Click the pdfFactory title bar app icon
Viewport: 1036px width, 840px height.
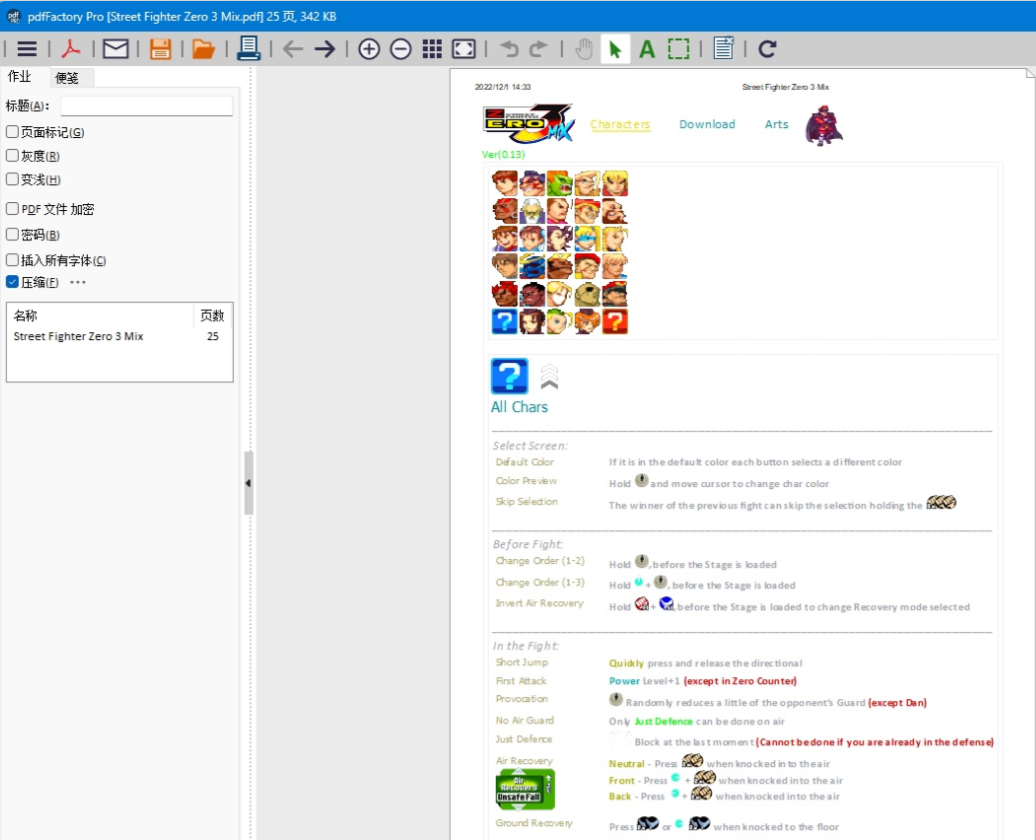[x=13, y=16]
